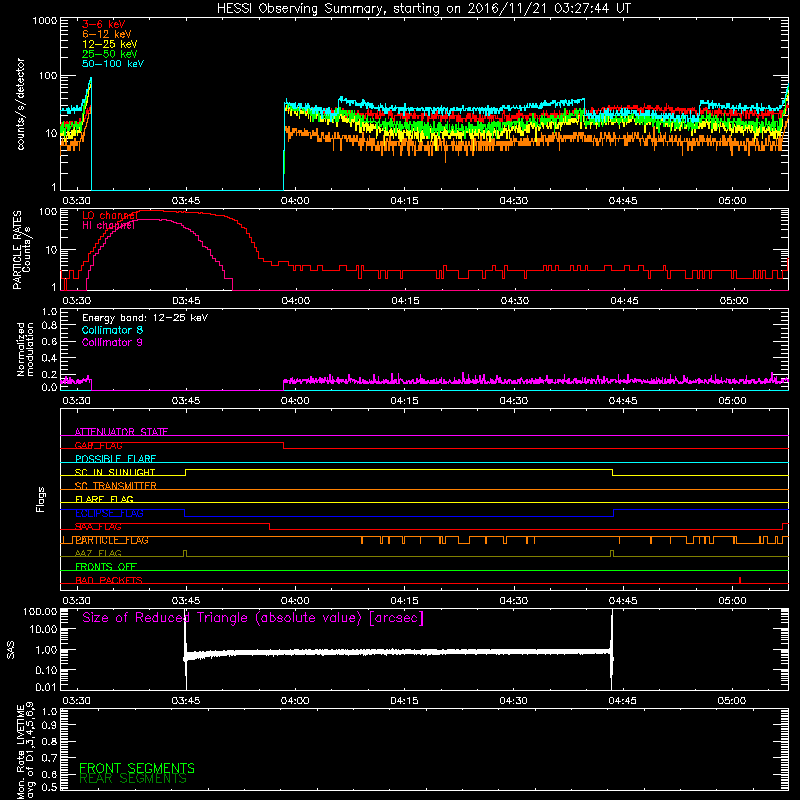Click the GAP_FLAG label
Image resolution: width=800 pixels, height=800 pixels.
(98, 445)
